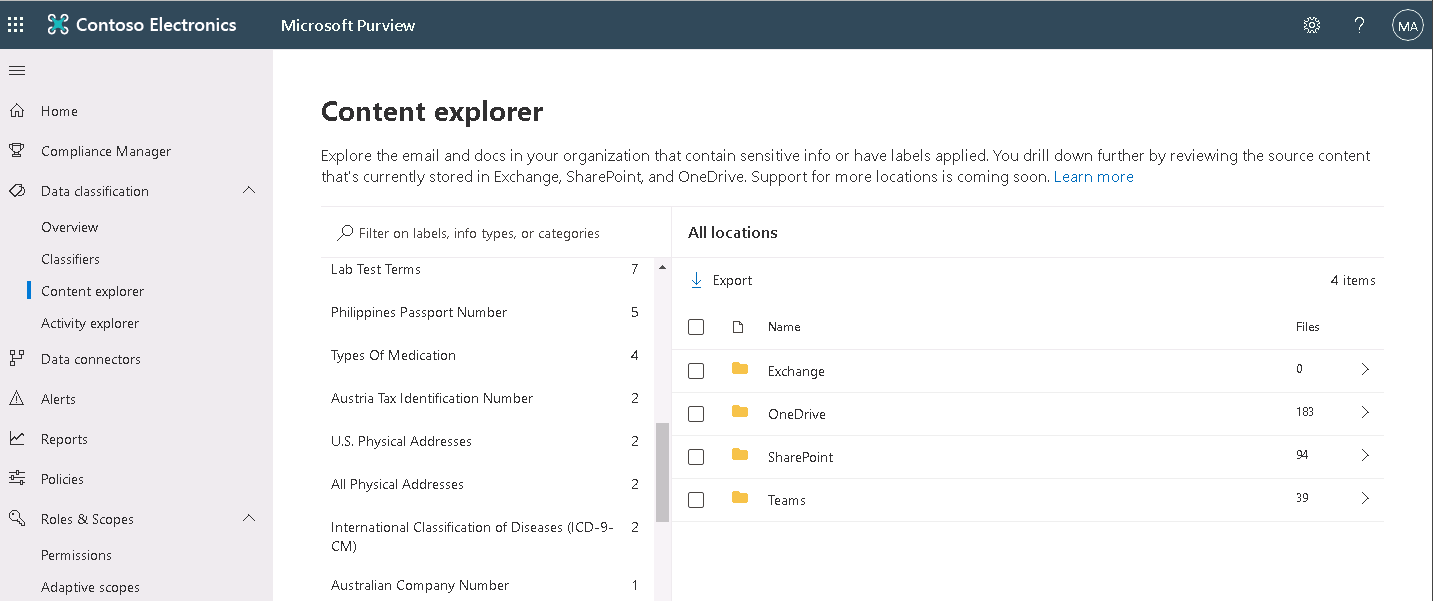Expand the SharePoint location row chevron

pyautogui.click(x=1365, y=454)
